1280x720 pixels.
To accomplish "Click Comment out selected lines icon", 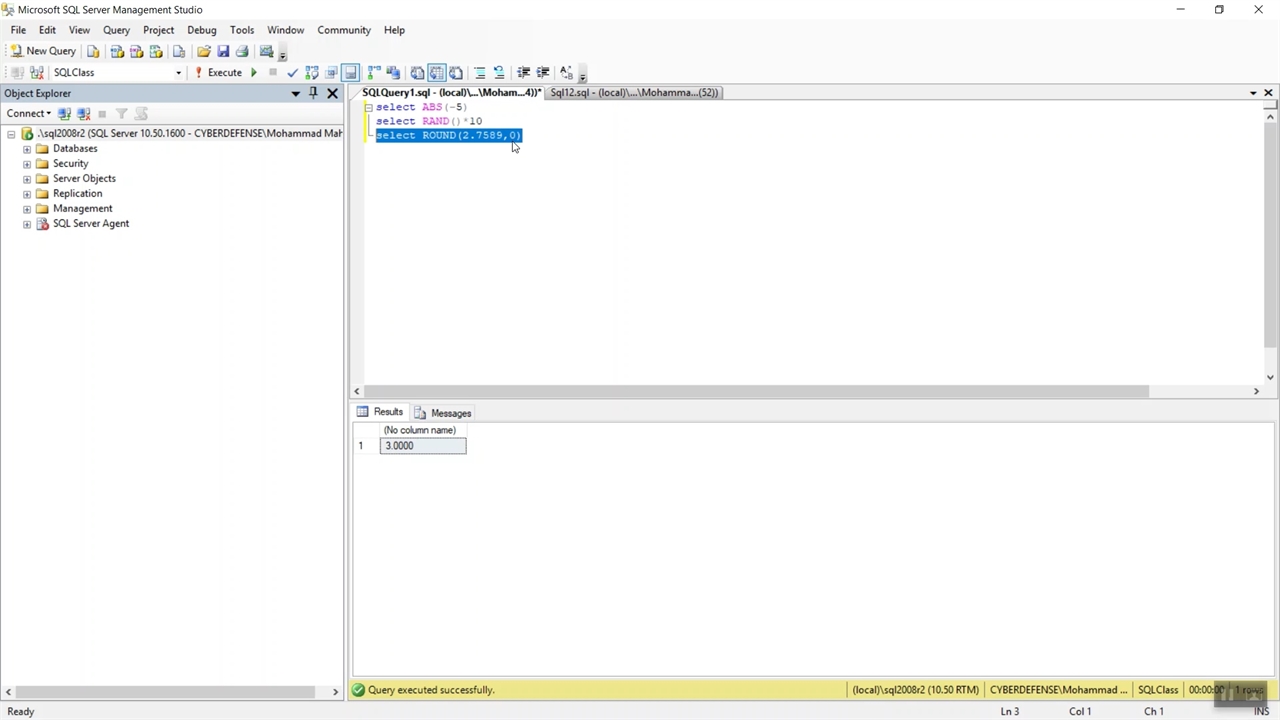I will (x=480, y=73).
